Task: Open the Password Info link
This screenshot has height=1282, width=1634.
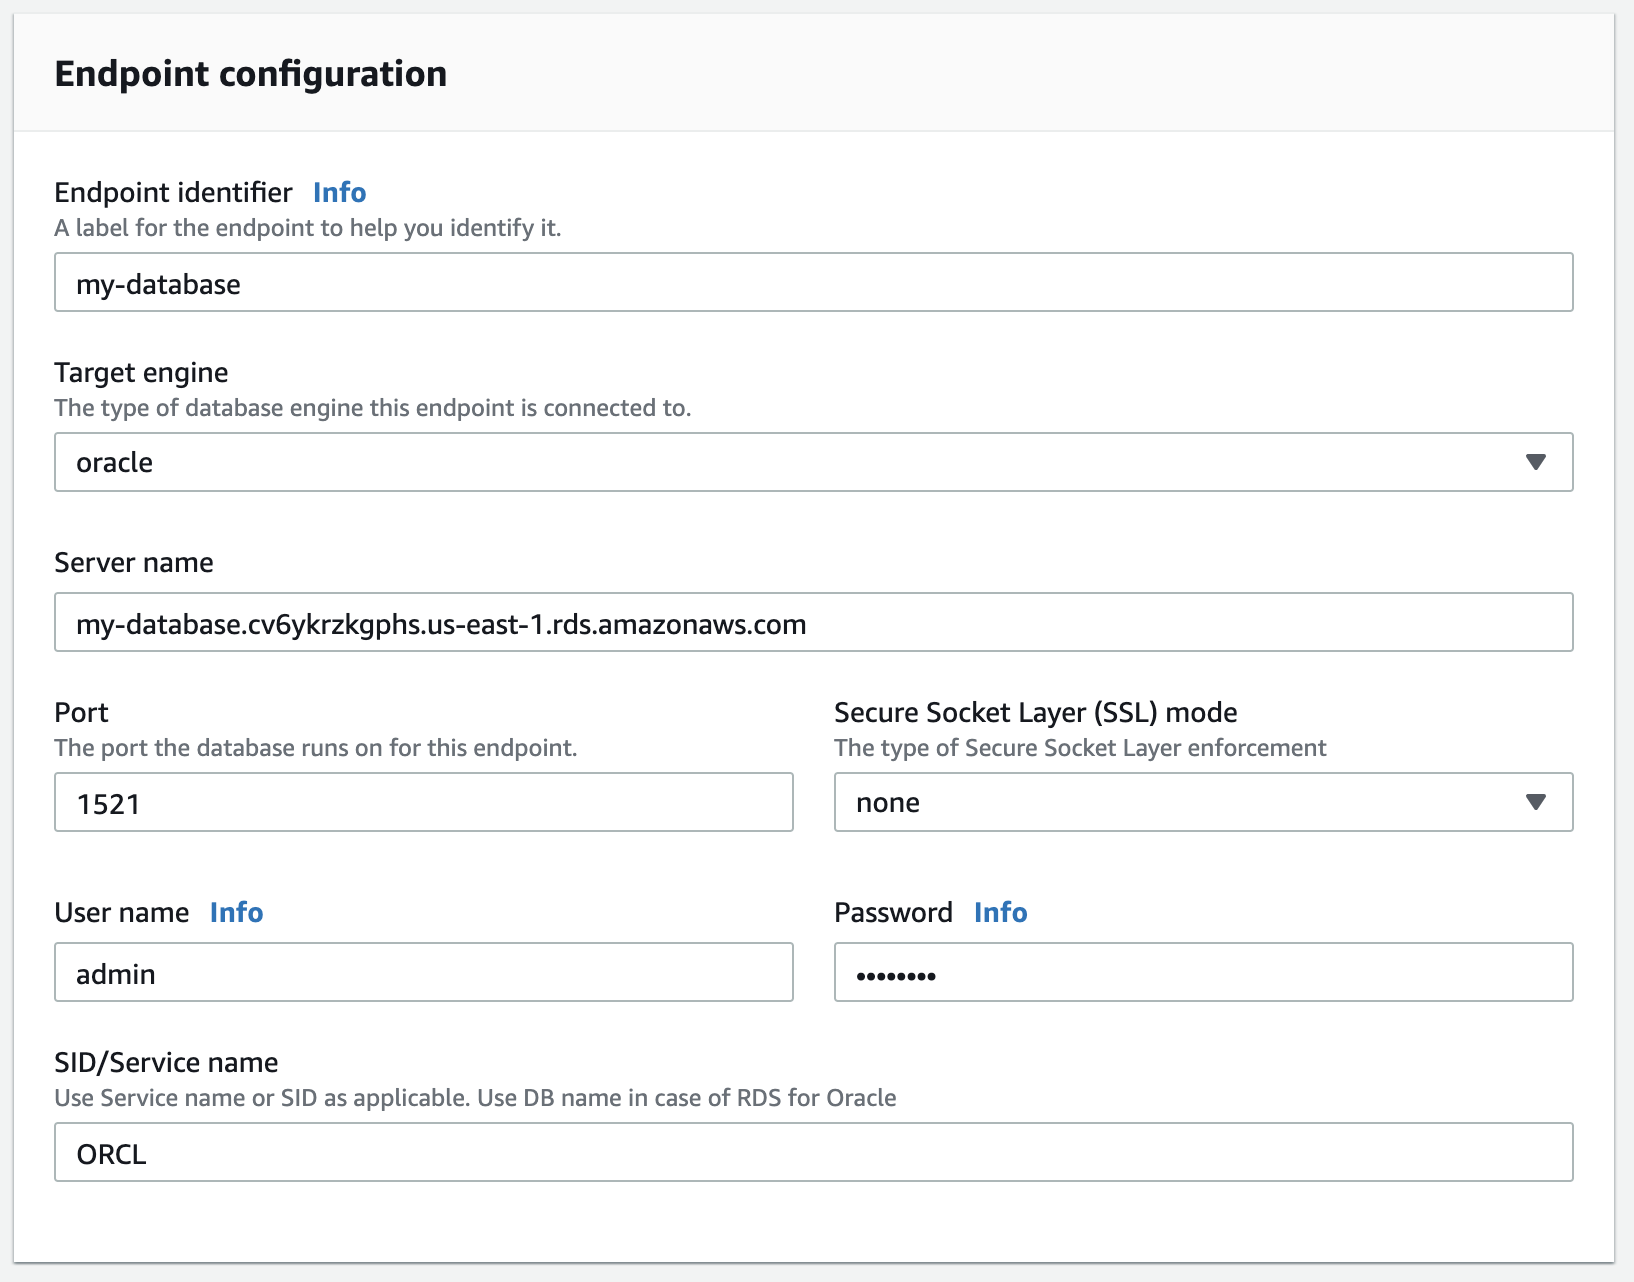Action: coord(1000,912)
